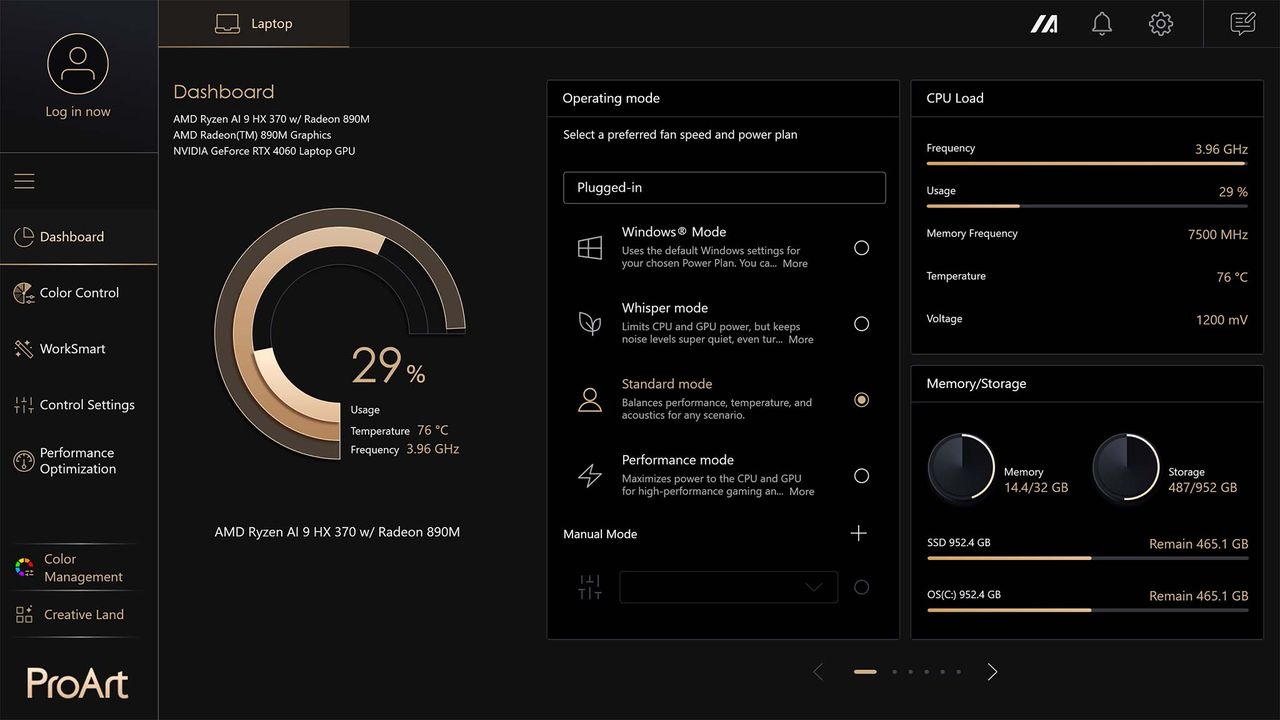Click the Memory circular gauge
This screenshot has height=720, width=1280.
(960, 465)
